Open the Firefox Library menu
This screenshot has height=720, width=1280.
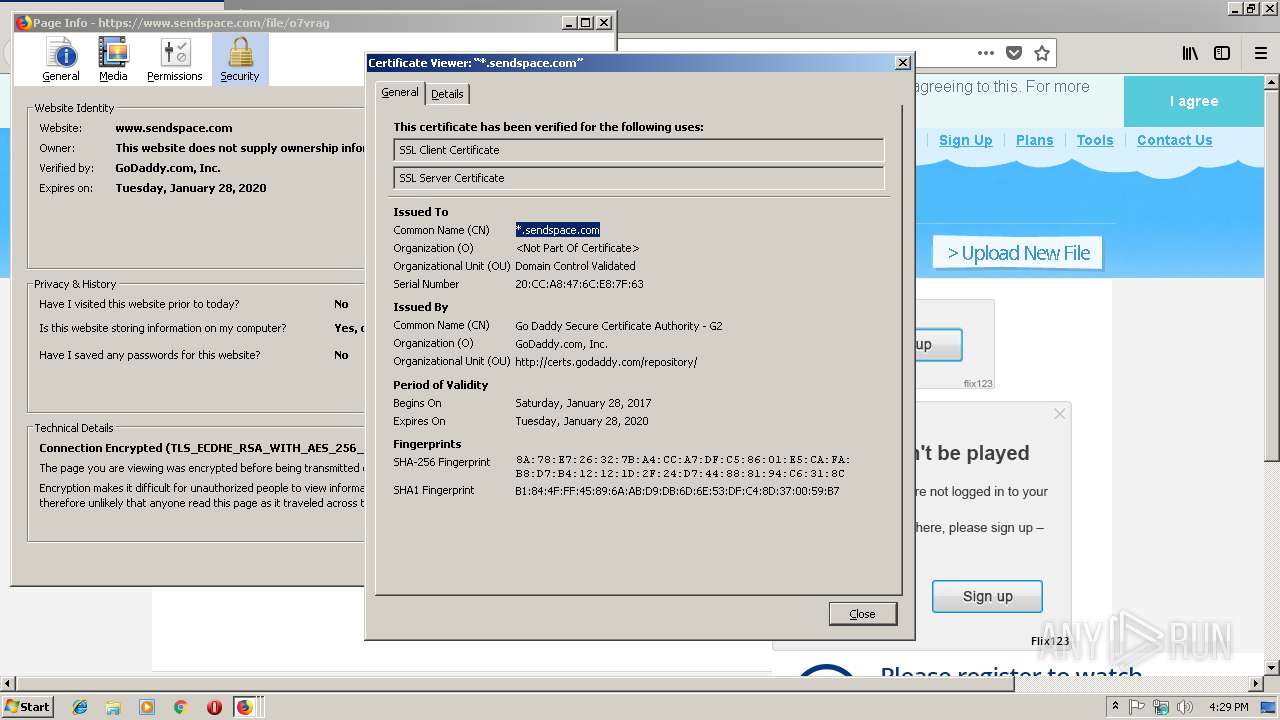1190,53
